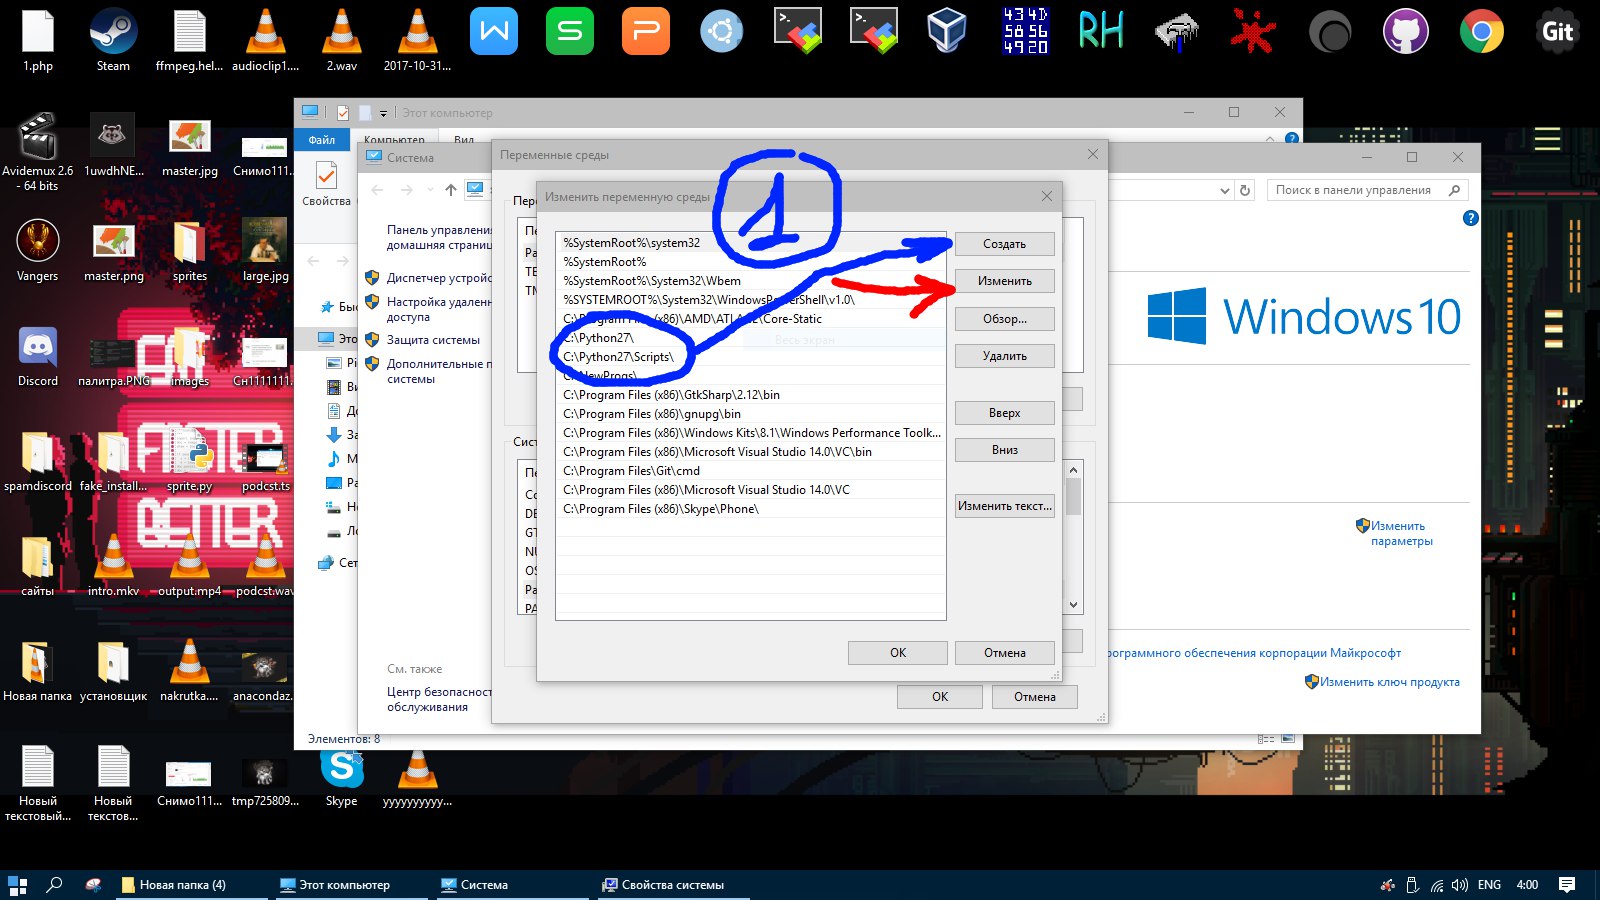Open the sprite.py Python file
Image resolution: width=1600 pixels, height=900 pixels.
[x=189, y=459]
